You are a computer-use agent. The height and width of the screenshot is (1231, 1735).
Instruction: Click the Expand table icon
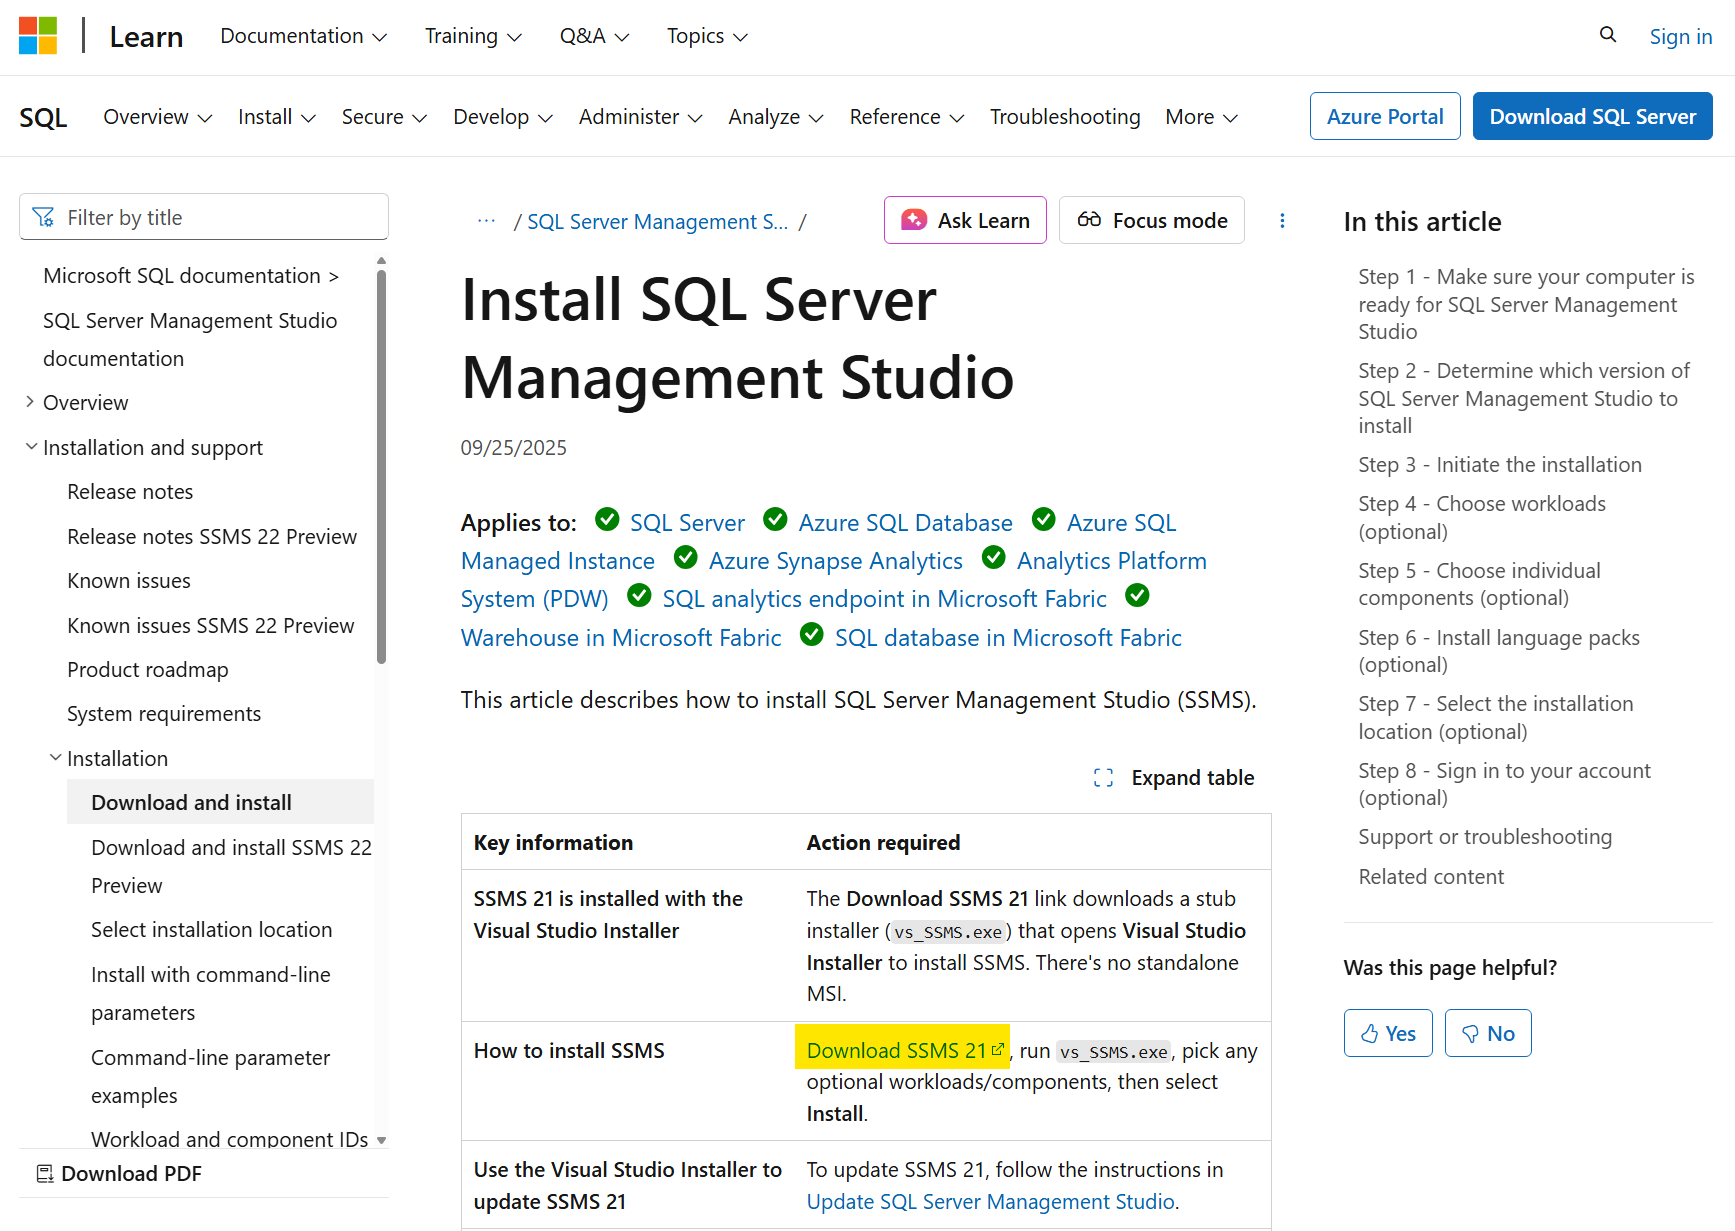click(1103, 778)
